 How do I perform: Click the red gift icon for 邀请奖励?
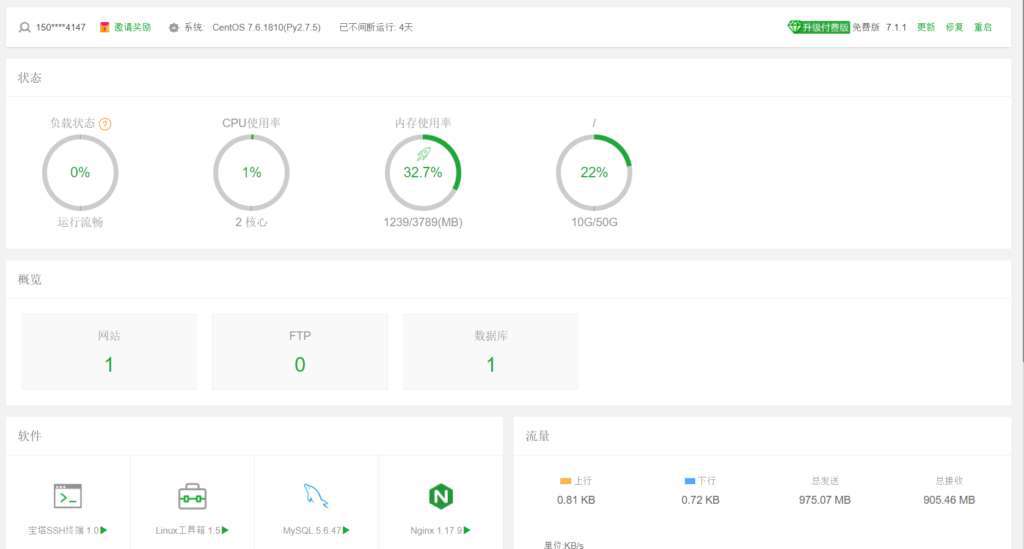pyautogui.click(x=104, y=27)
